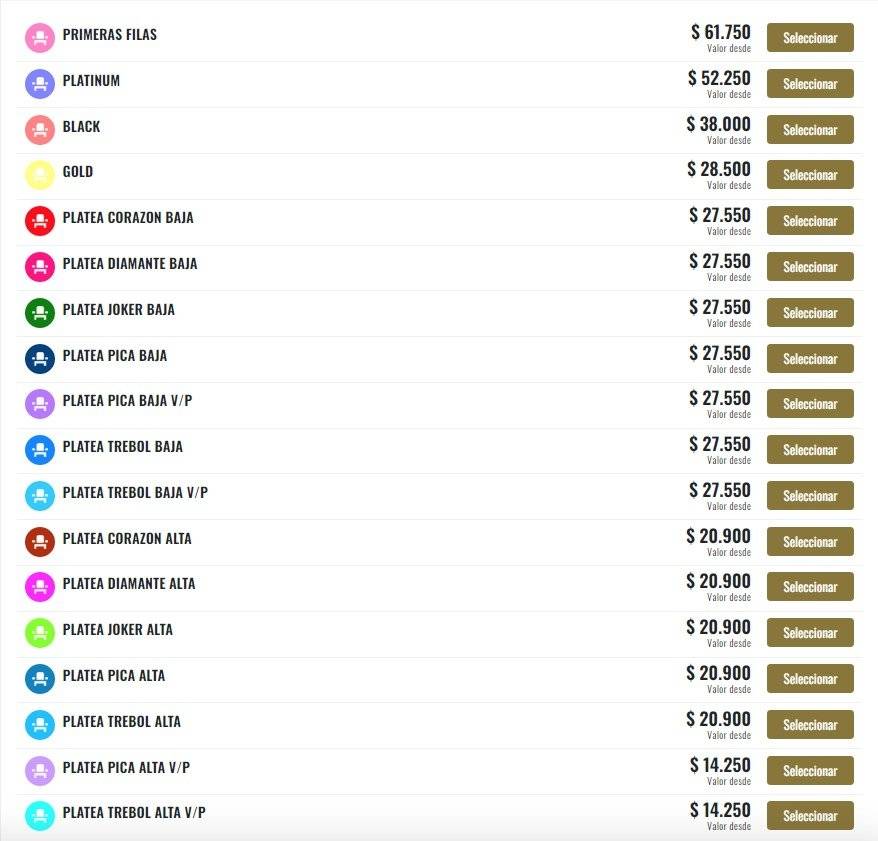Screen dimensions: 878x841
Task: Click the pink seat icon for PRIMERAS FILAS
Action: click(x=40, y=38)
